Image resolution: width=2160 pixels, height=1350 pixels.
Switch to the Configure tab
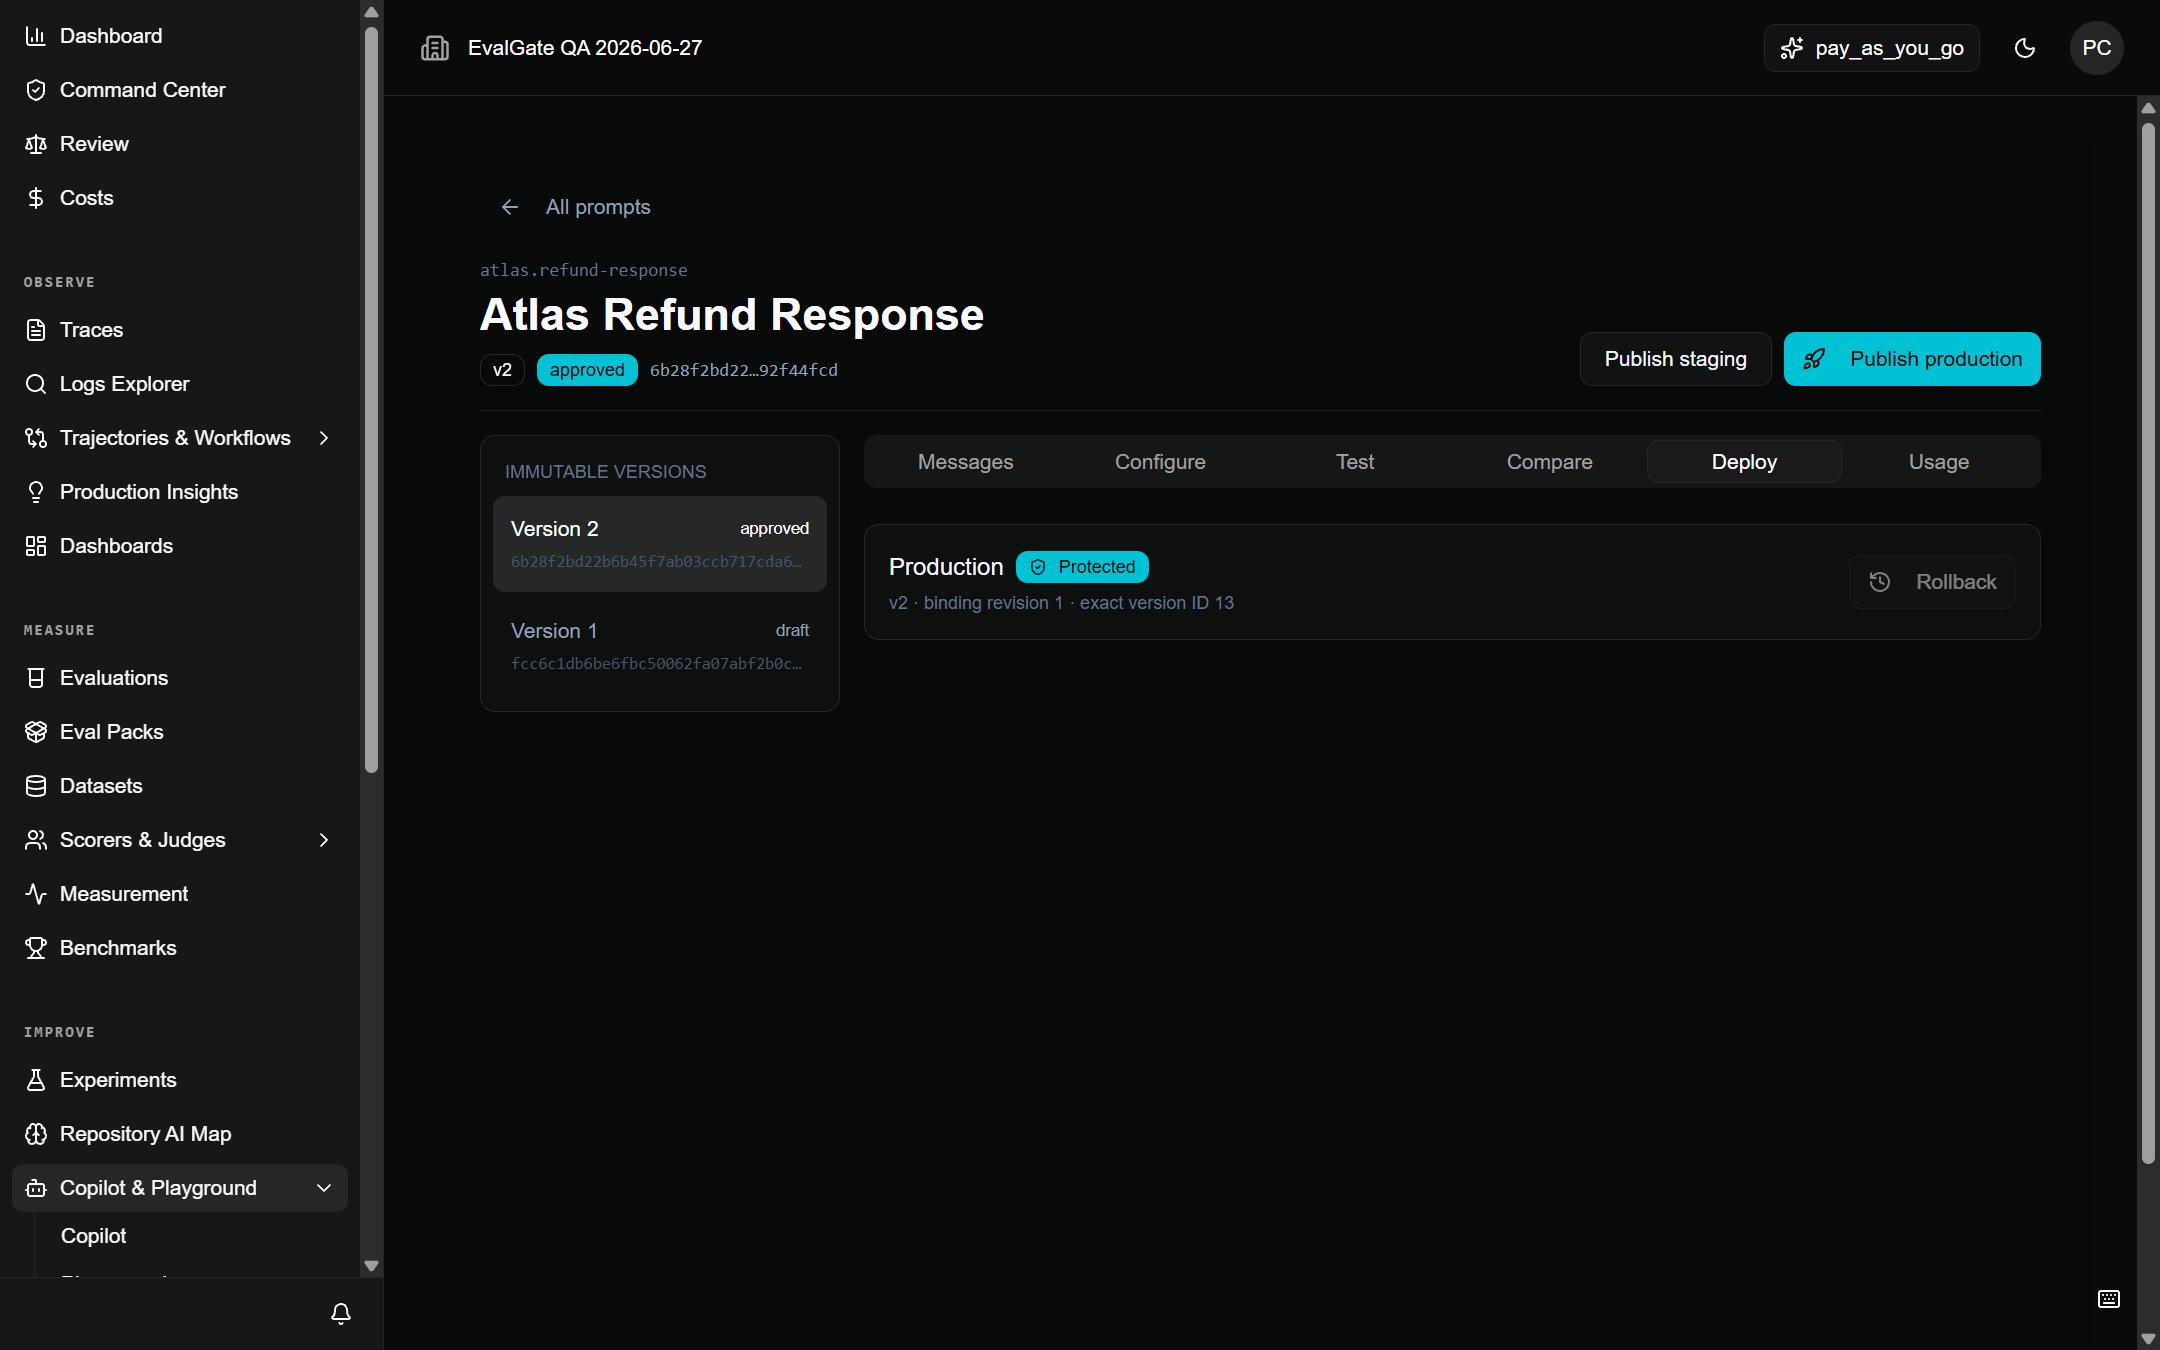1160,462
